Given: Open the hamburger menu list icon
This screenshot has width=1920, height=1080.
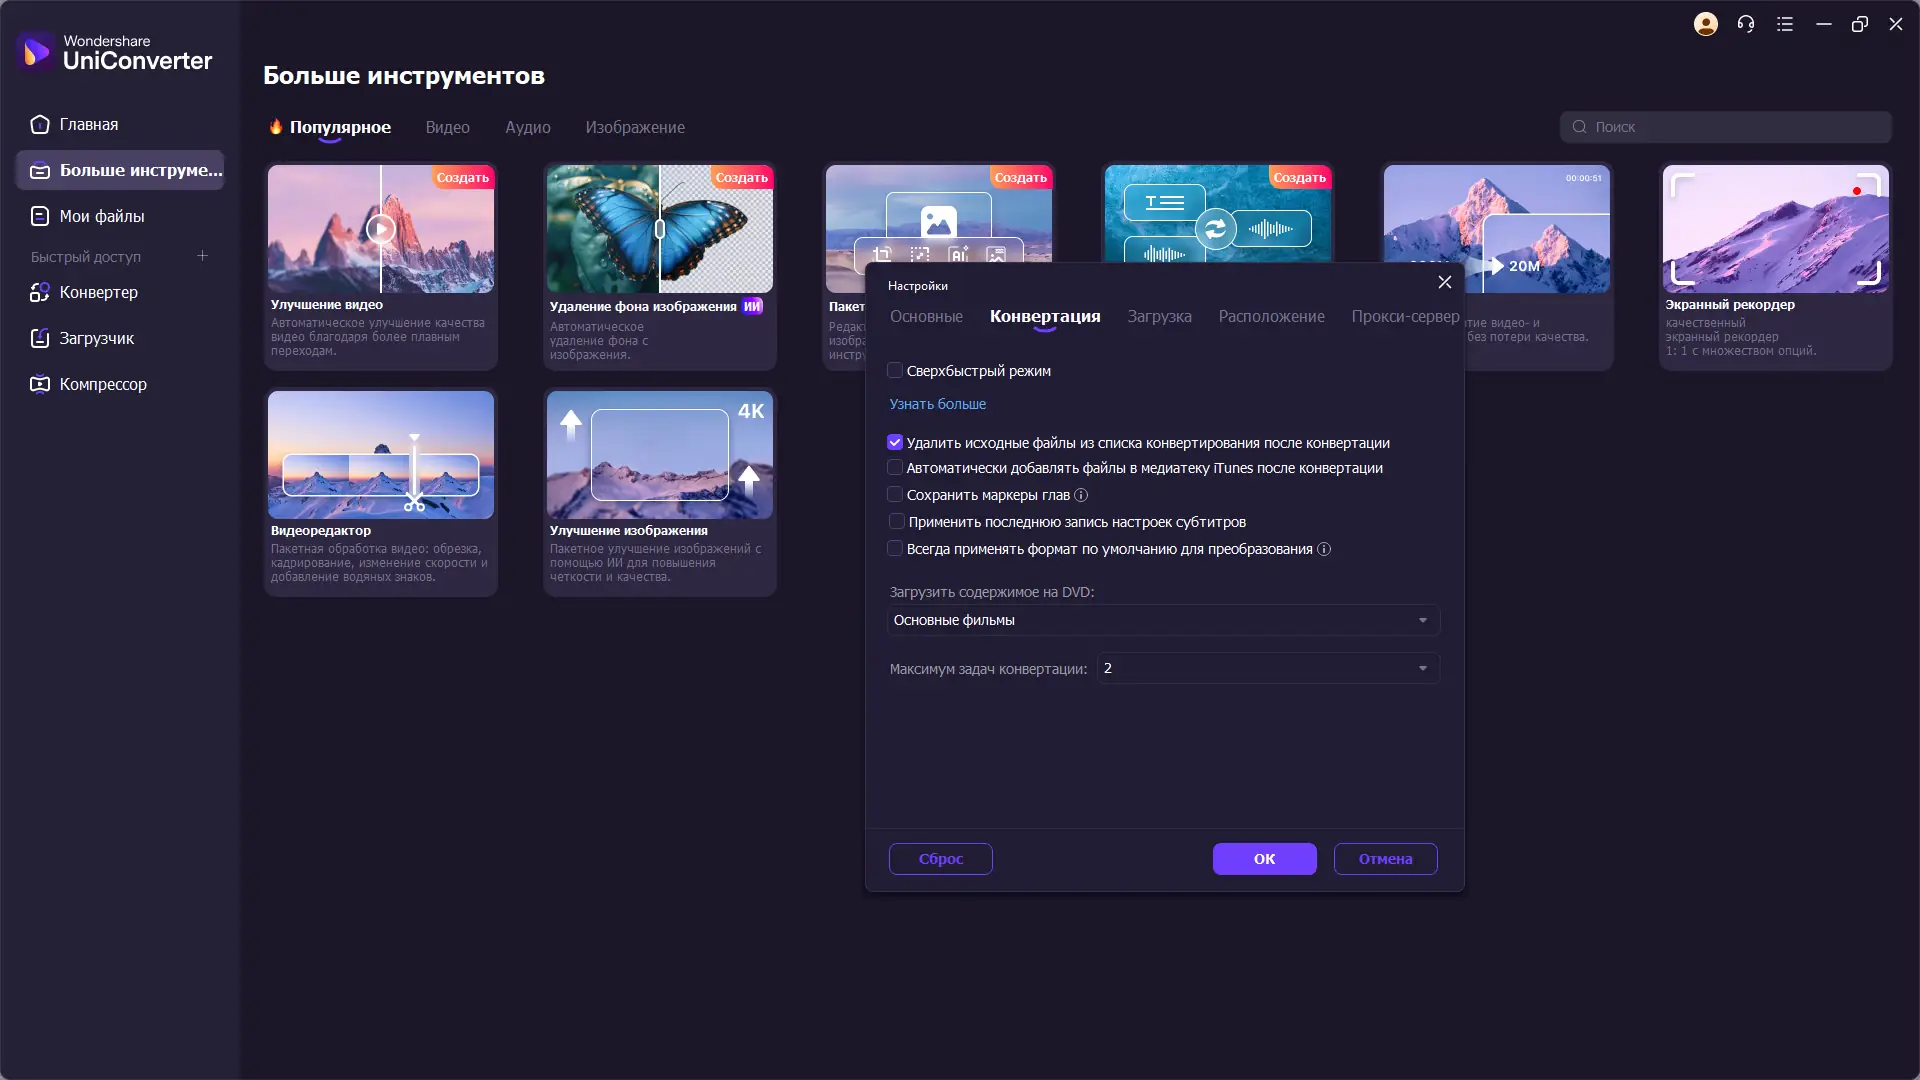Looking at the screenshot, I should click(1785, 24).
